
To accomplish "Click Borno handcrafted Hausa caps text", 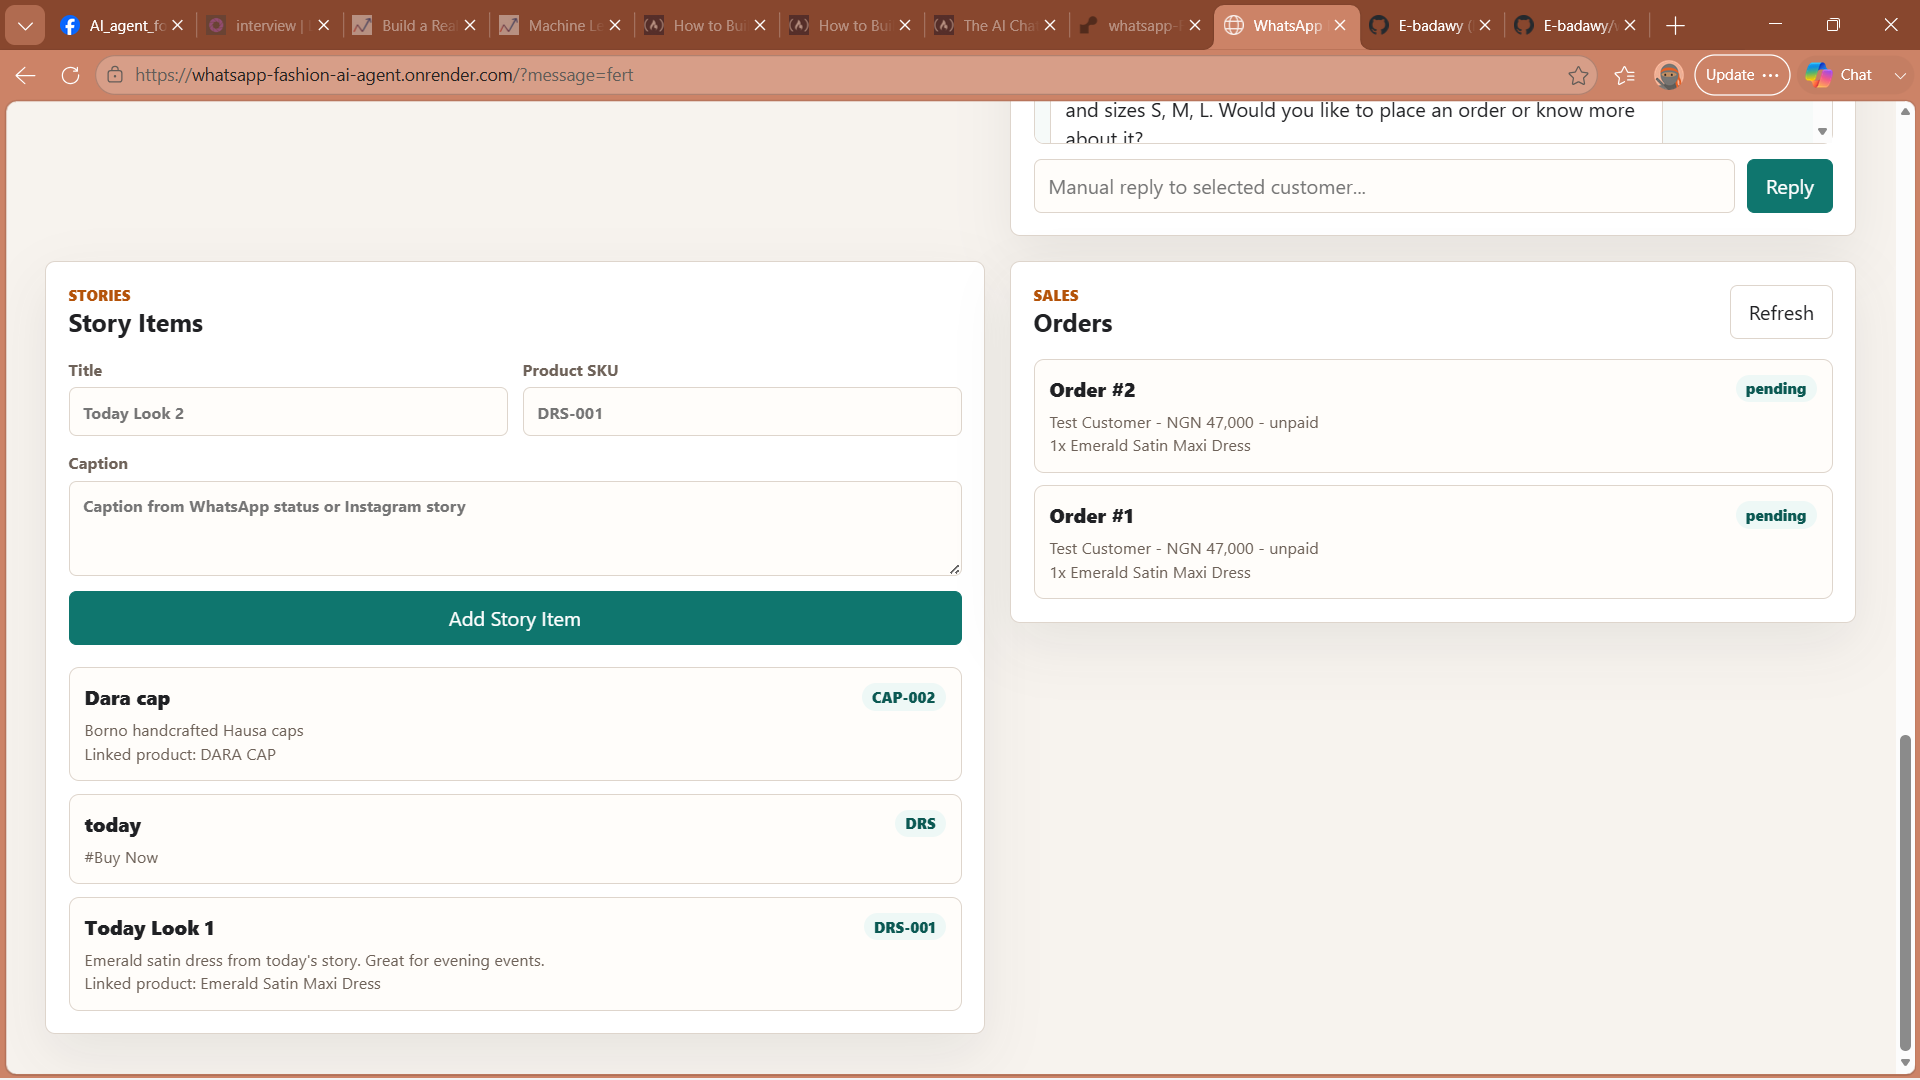I will pyautogui.click(x=194, y=731).
